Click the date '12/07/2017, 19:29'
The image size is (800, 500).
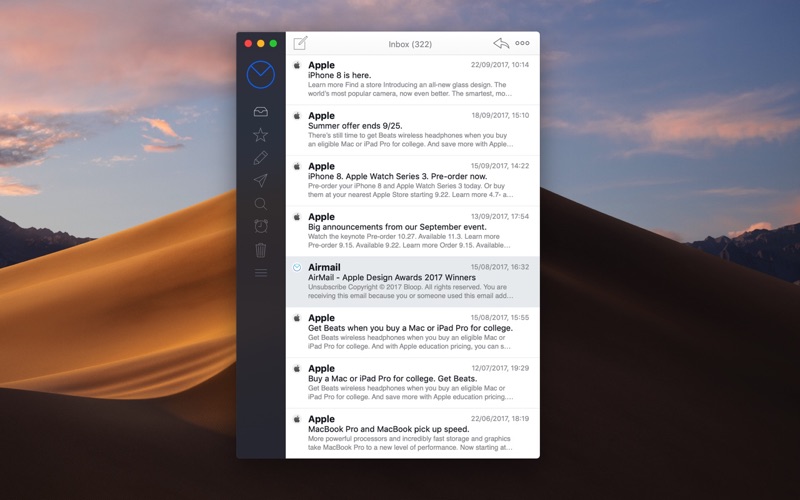tap(500, 368)
